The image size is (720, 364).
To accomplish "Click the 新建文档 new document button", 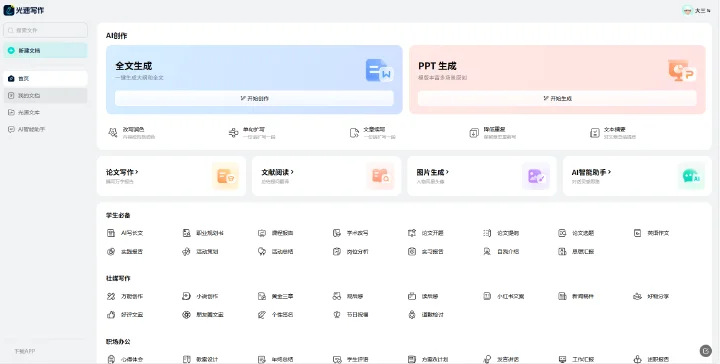I will point(45,50).
